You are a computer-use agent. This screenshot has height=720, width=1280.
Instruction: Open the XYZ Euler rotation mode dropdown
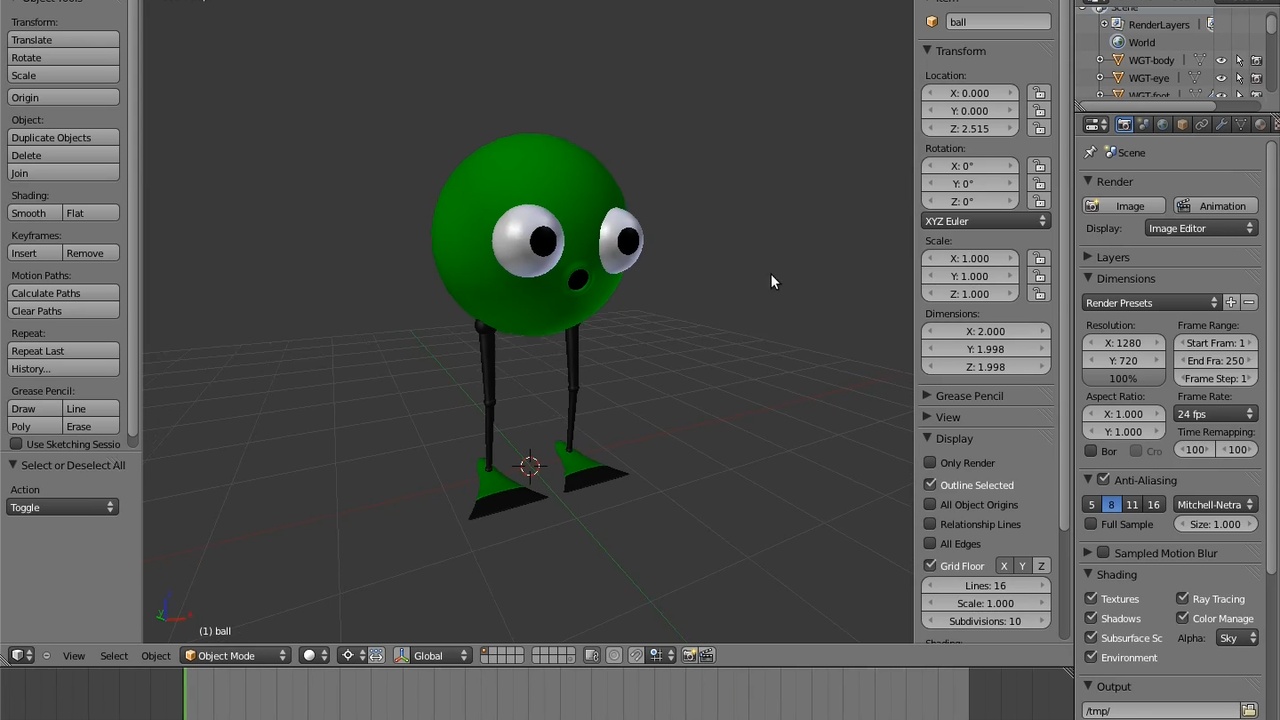click(985, 221)
